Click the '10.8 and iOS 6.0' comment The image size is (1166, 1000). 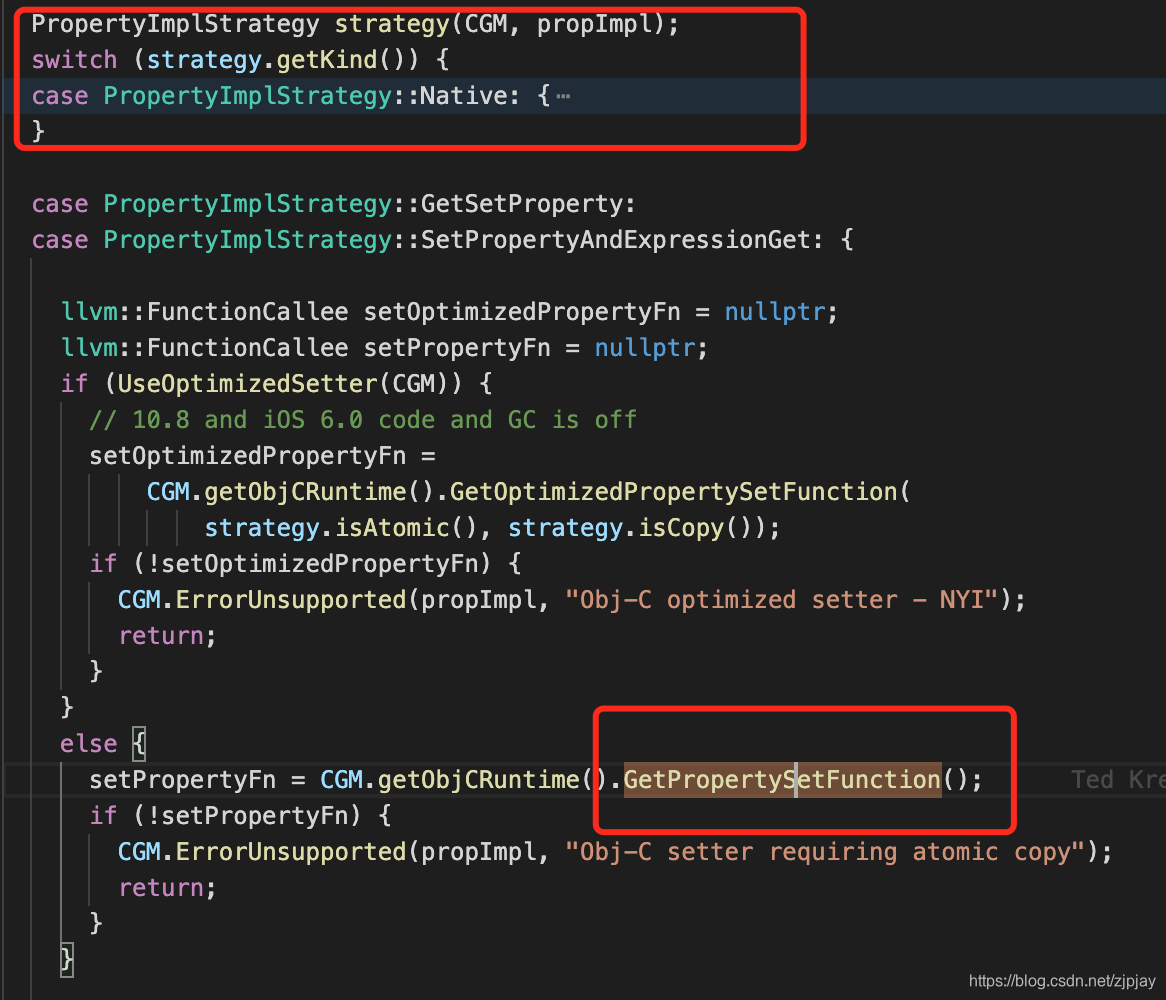pyautogui.click(x=363, y=419)
